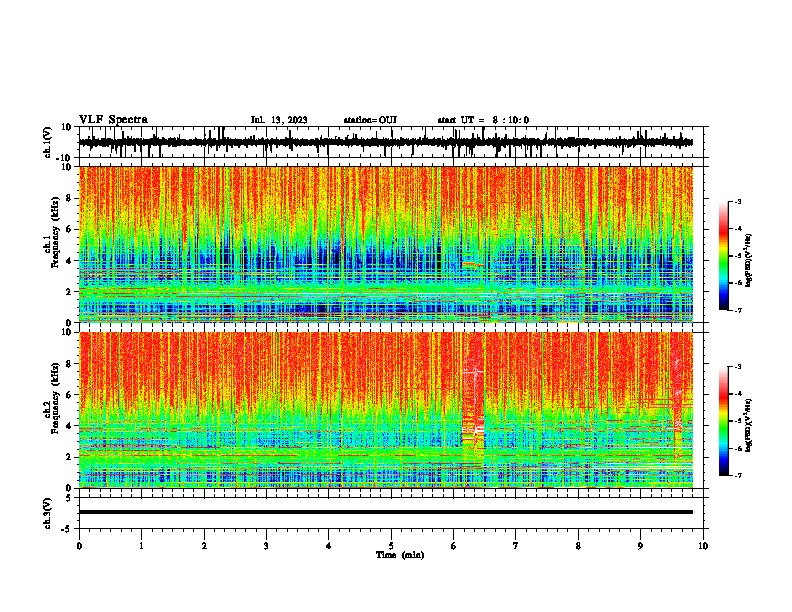Click time axis tick label "0"

coord(79,546)
